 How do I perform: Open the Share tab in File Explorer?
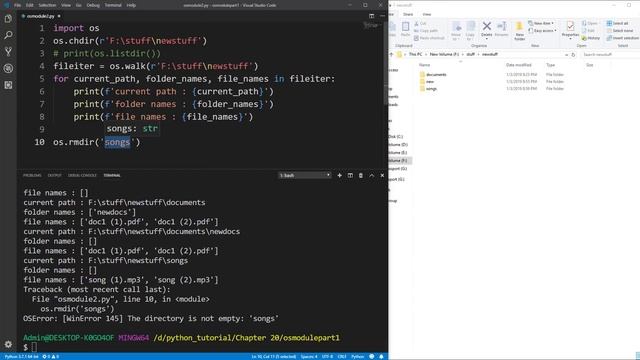[408, 14]
